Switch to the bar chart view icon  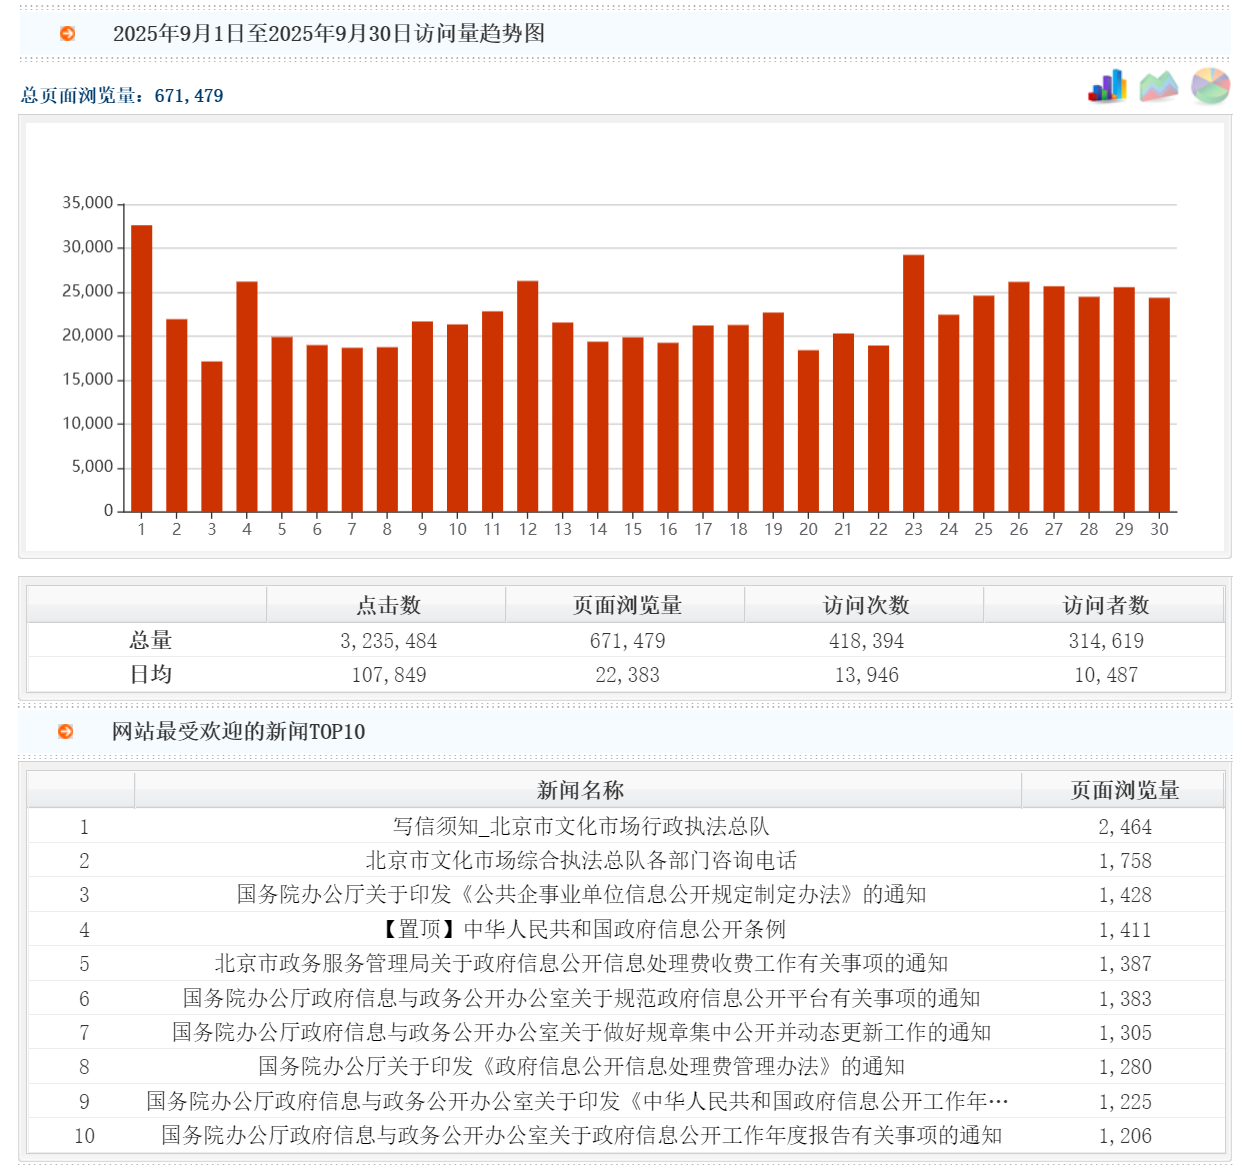pos(1107,86)
